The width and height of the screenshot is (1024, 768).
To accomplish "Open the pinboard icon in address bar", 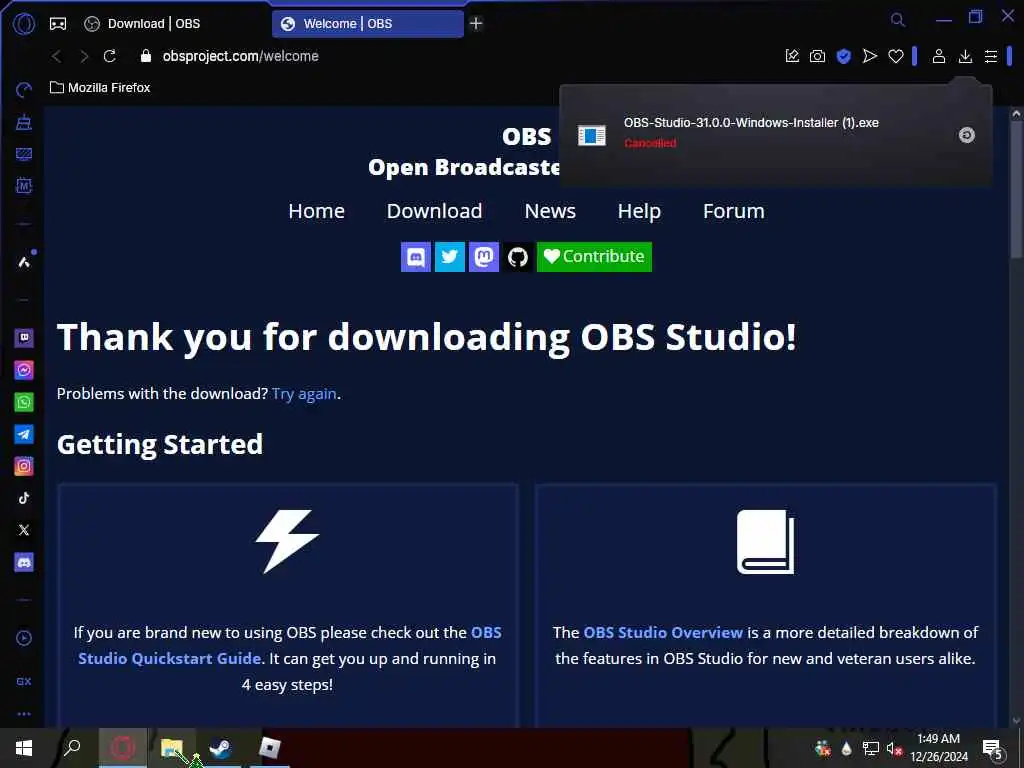I will 792,56.
